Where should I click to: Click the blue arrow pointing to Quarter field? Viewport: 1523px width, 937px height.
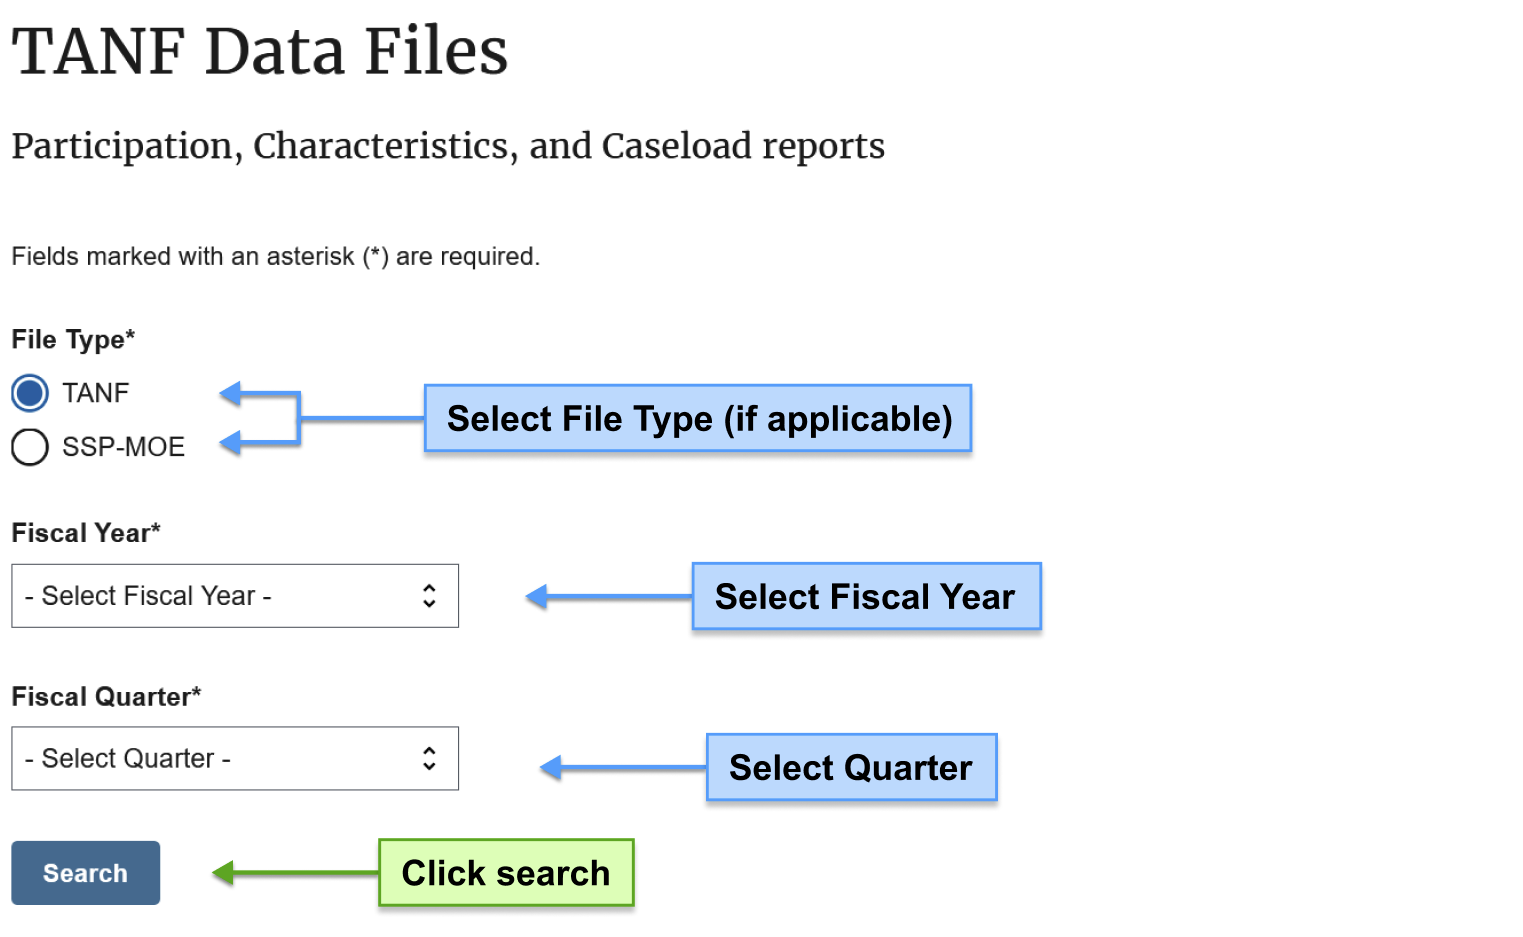623,768
